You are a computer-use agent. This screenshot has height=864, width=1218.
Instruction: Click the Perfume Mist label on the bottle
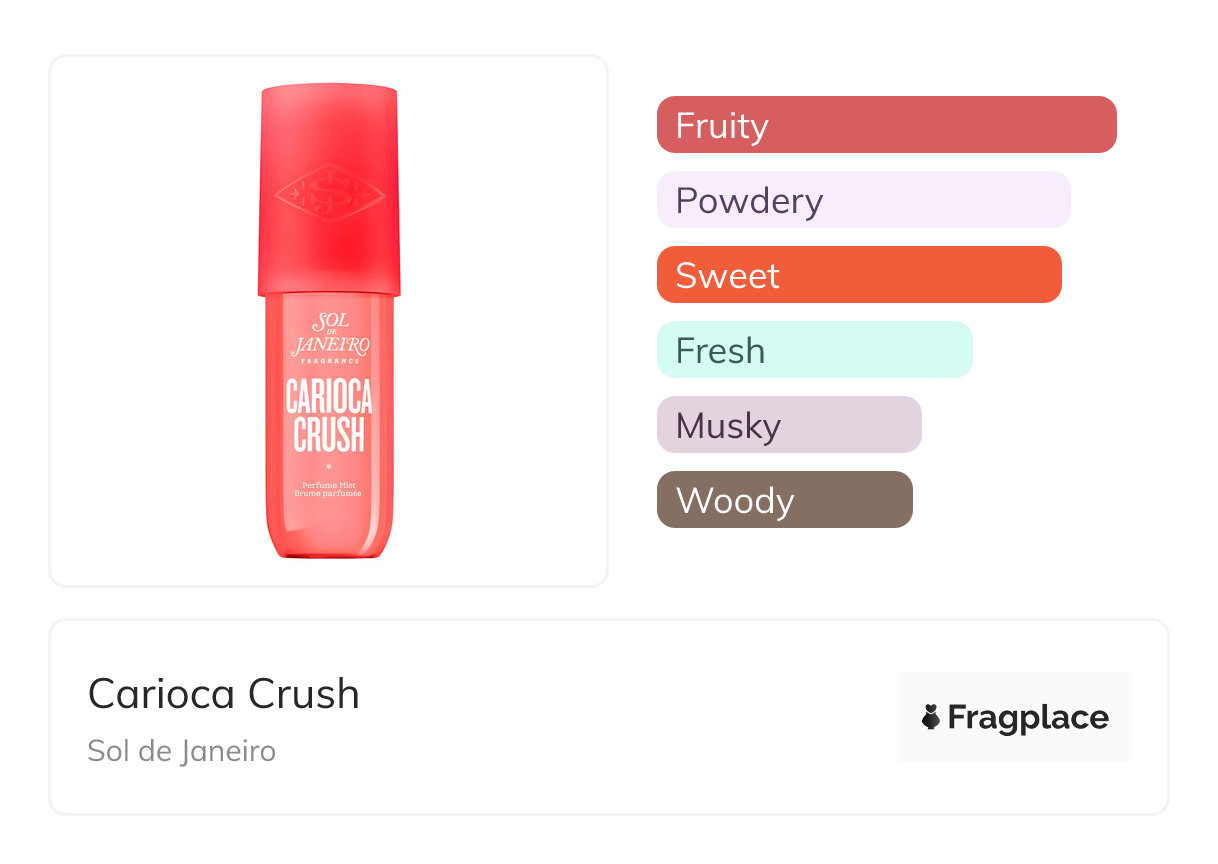coord(329,485)
